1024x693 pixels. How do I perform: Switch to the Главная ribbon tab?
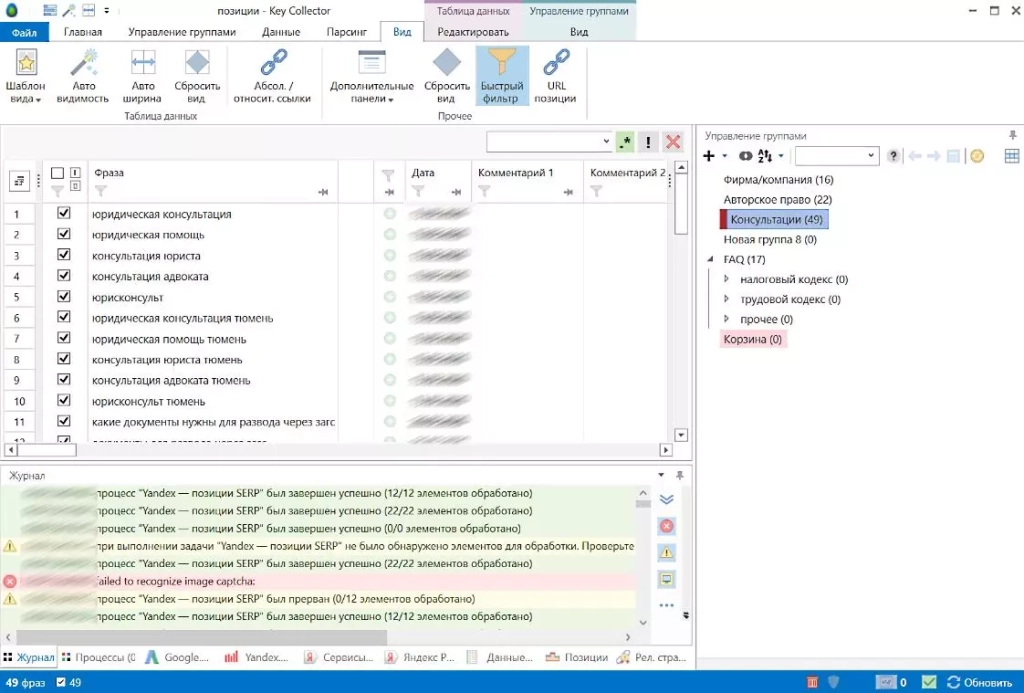[x=83, y=32]
